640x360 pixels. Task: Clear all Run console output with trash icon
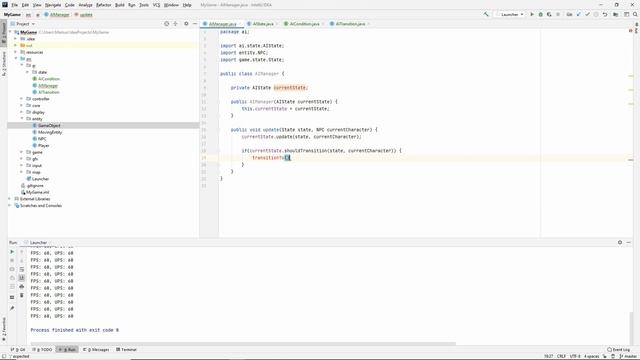22,295
